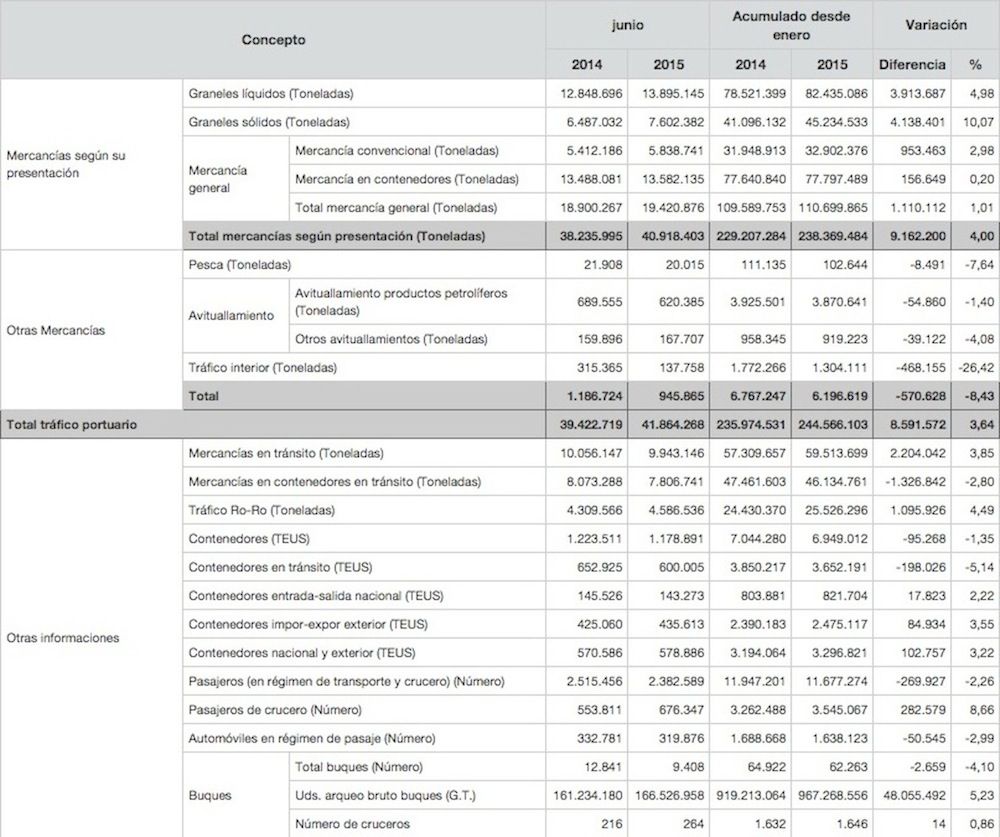The image size is (1000, 837).
Task: Click the Diferencia column subheader
Action: point(911,64)
